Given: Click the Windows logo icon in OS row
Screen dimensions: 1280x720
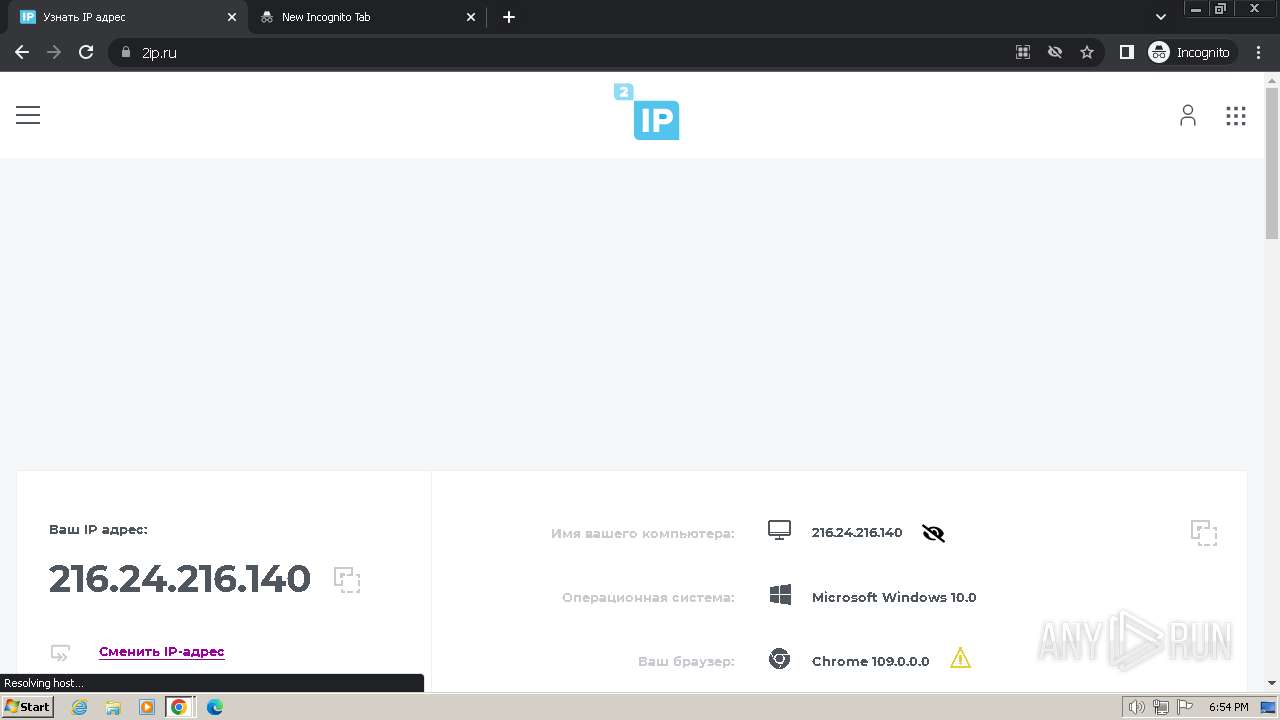Looking at the screenshot, I should [x=781, y=596].
